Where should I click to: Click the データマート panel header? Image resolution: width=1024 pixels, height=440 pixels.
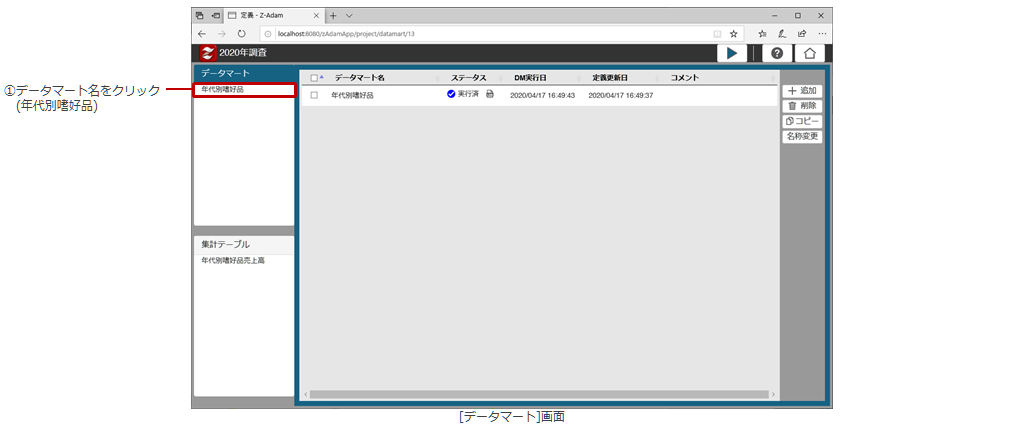244,73
